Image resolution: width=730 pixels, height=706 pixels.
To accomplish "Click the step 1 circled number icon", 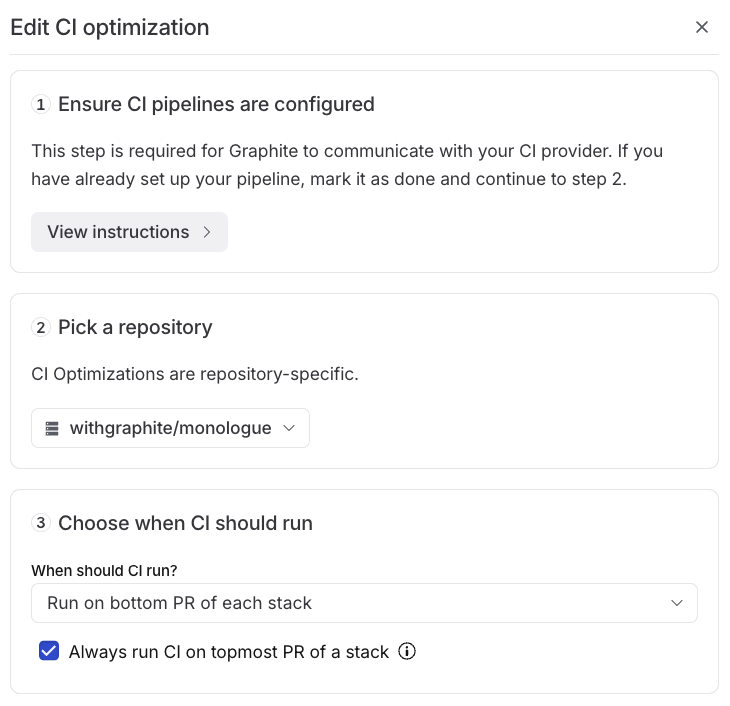I will (x=41, y=104).
